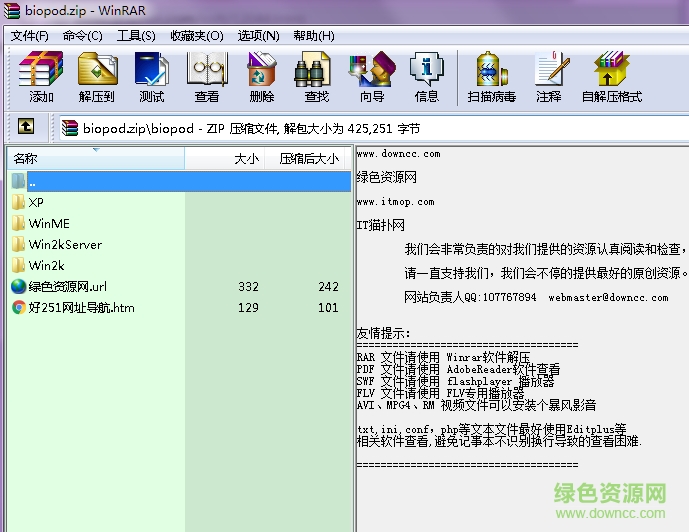
Task: Click the 绿色资源网 comment line
Action: [387, 177]
